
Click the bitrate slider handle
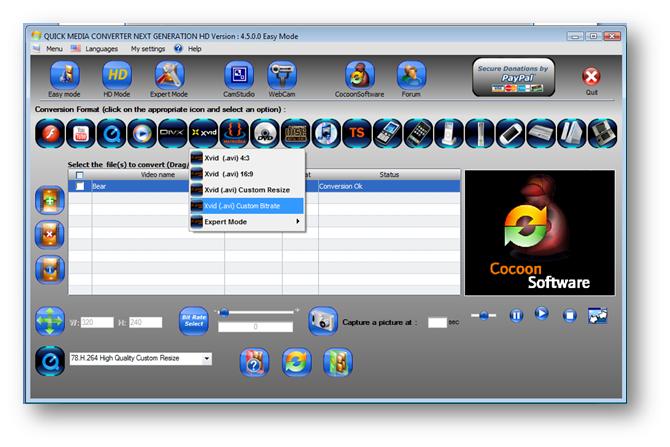(x=223, y=313)
